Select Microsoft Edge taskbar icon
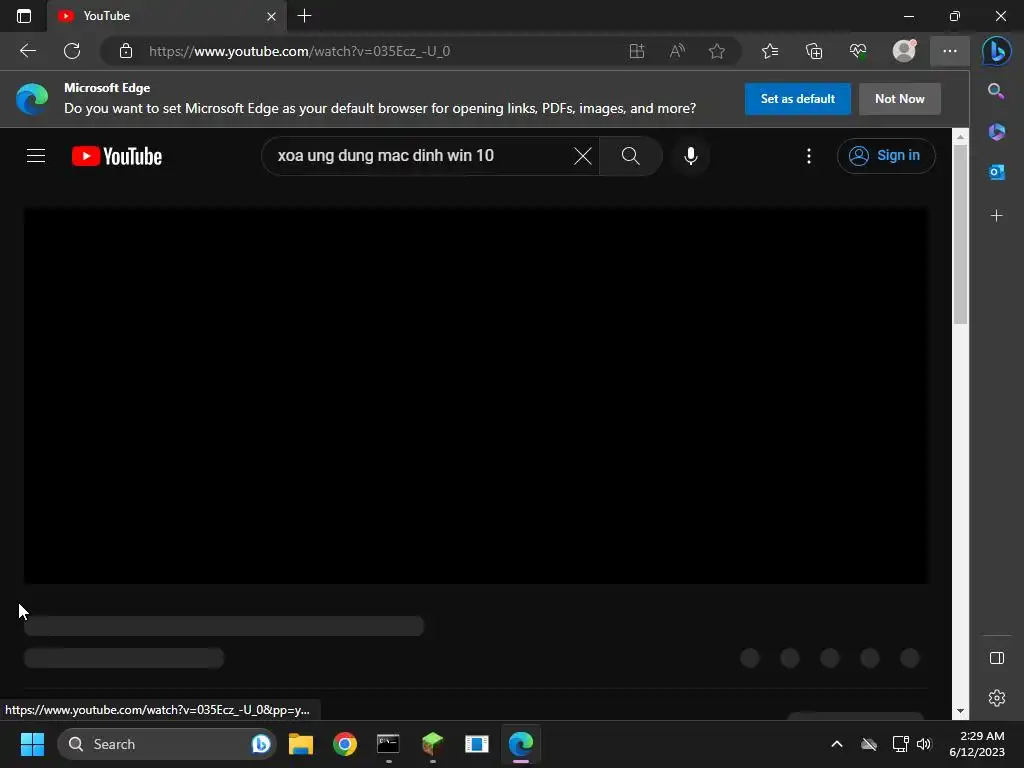 (x=520, y=744)
